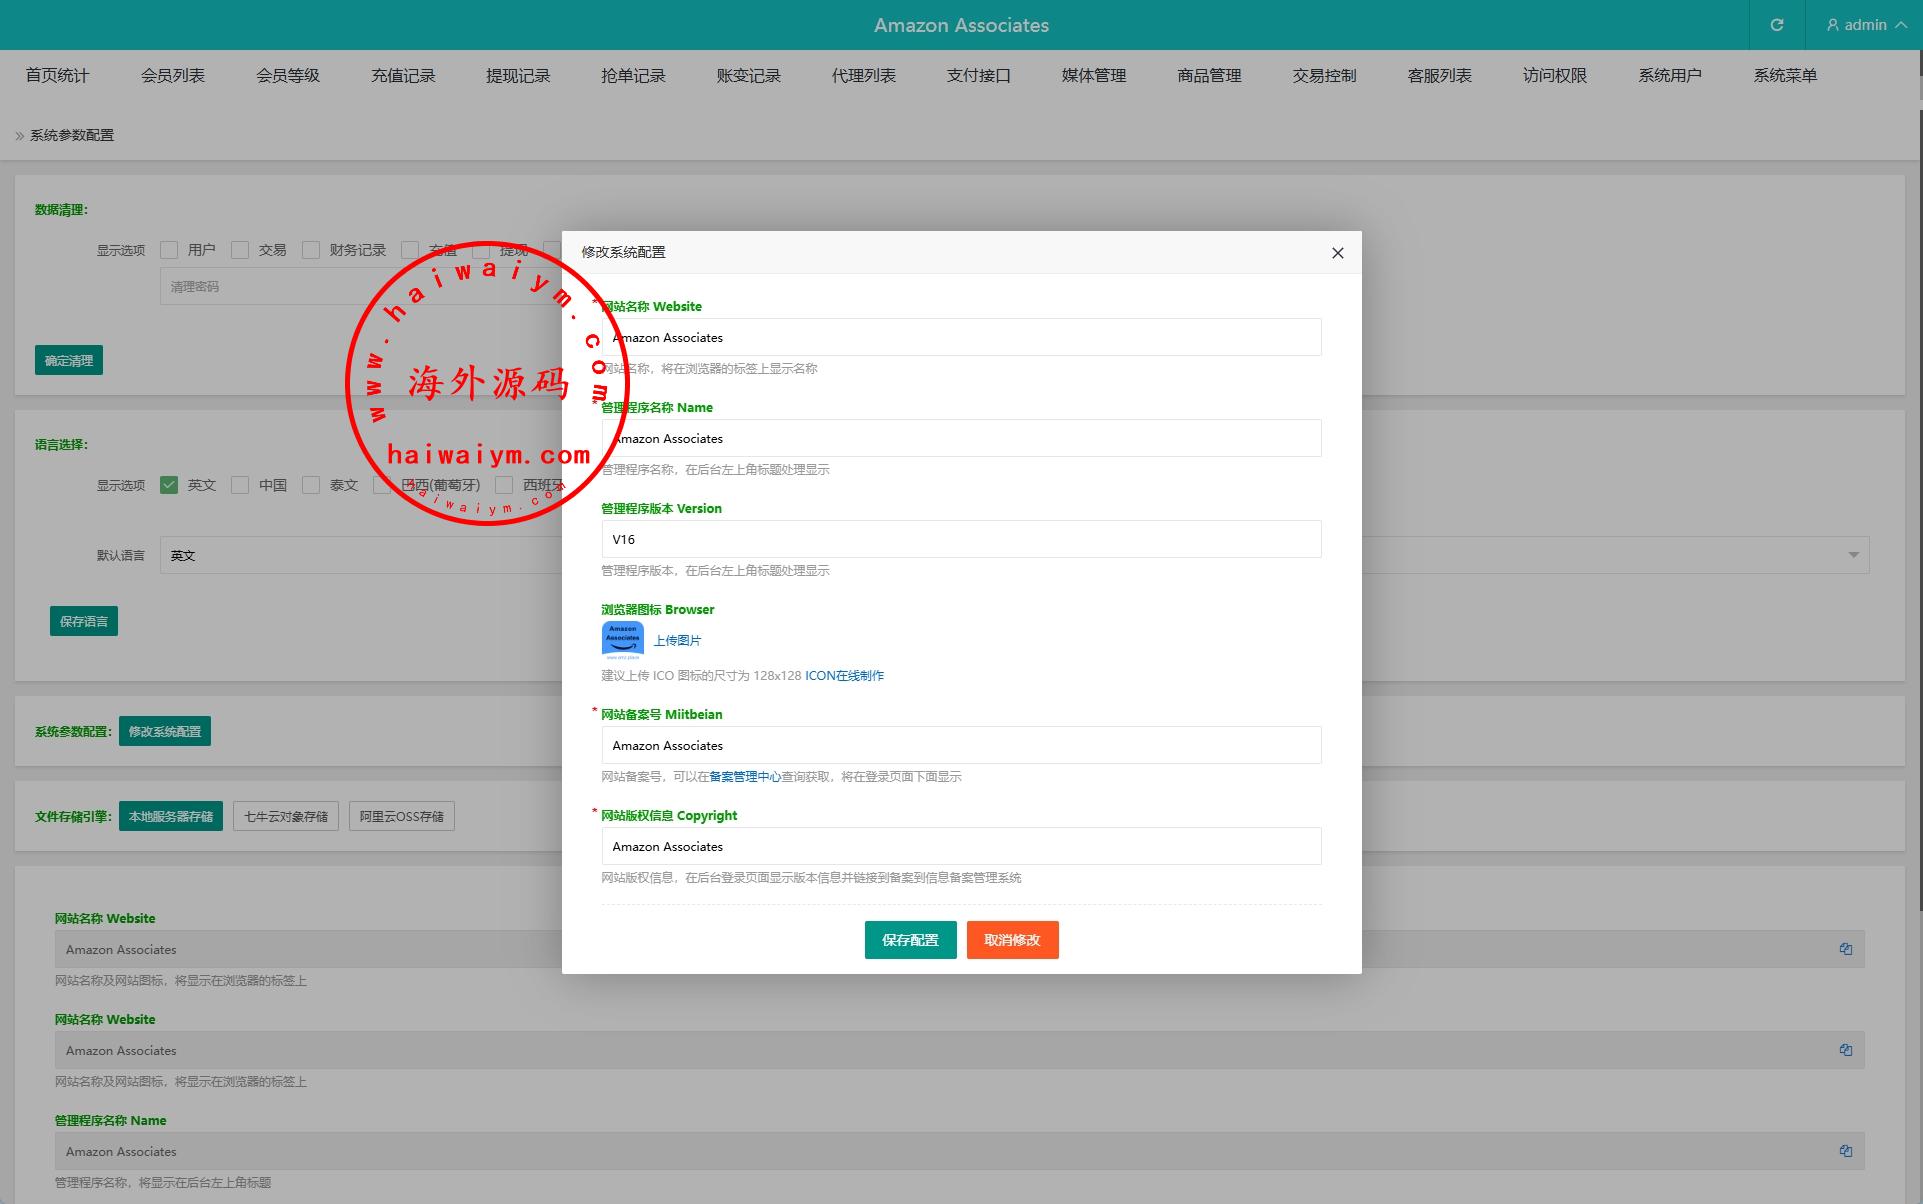Check the 用户 data cleanup checkbox
Viewport: 1923px width, 1204px height.
(169, 250)
